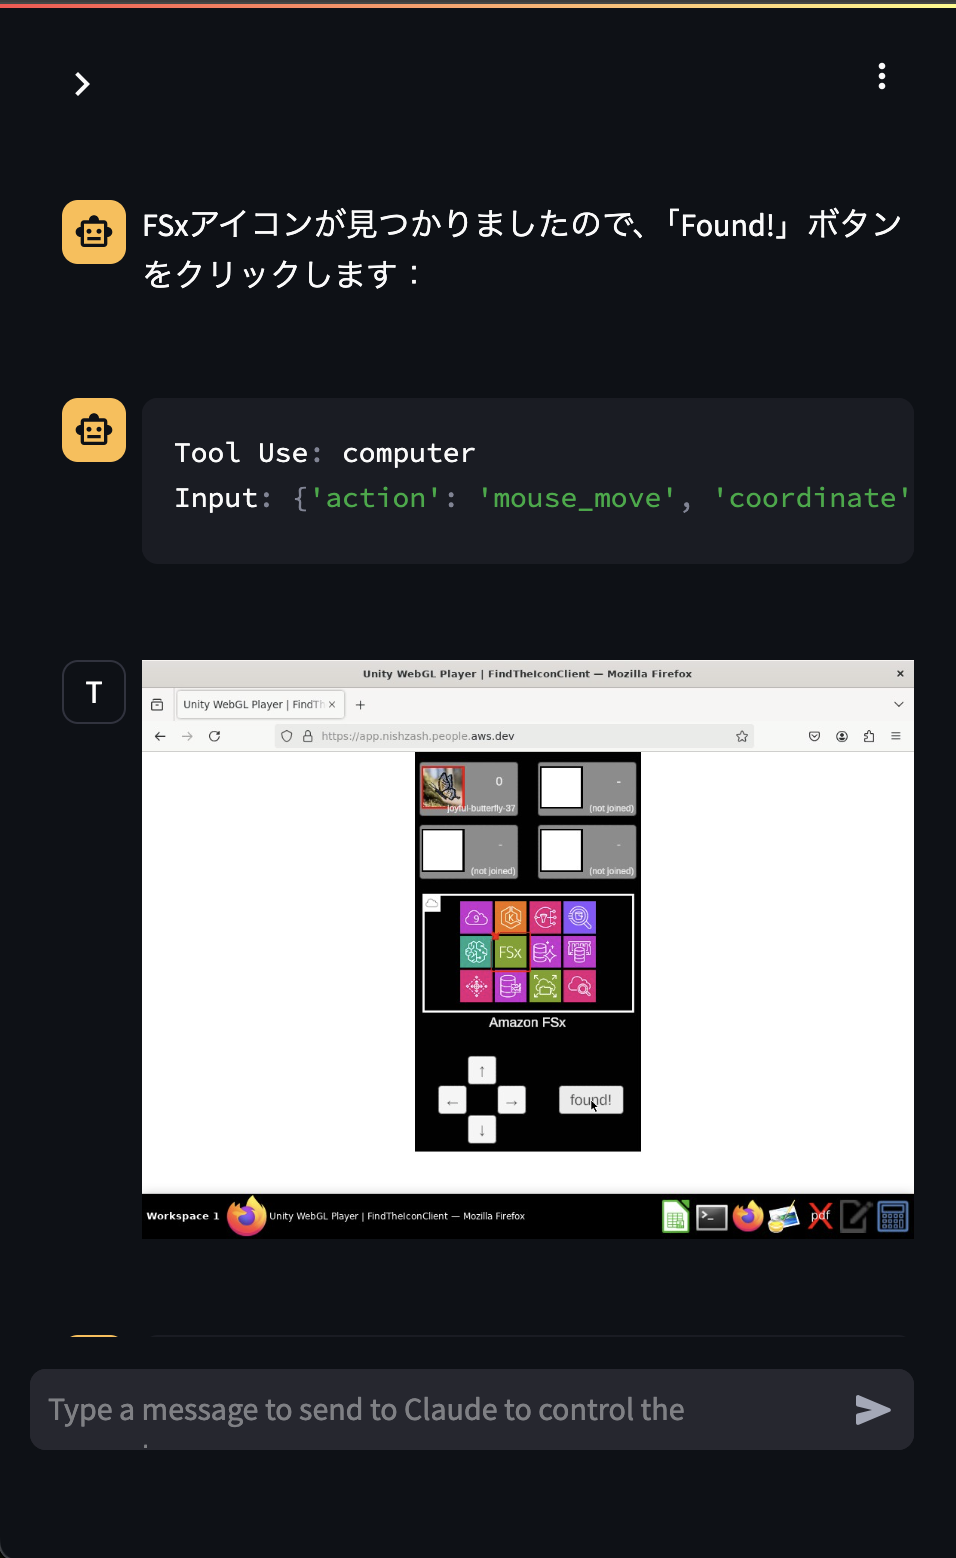Screen dimensions: 956x1558
Task: Reload the page in Firefox
Action: pos(214,736)
